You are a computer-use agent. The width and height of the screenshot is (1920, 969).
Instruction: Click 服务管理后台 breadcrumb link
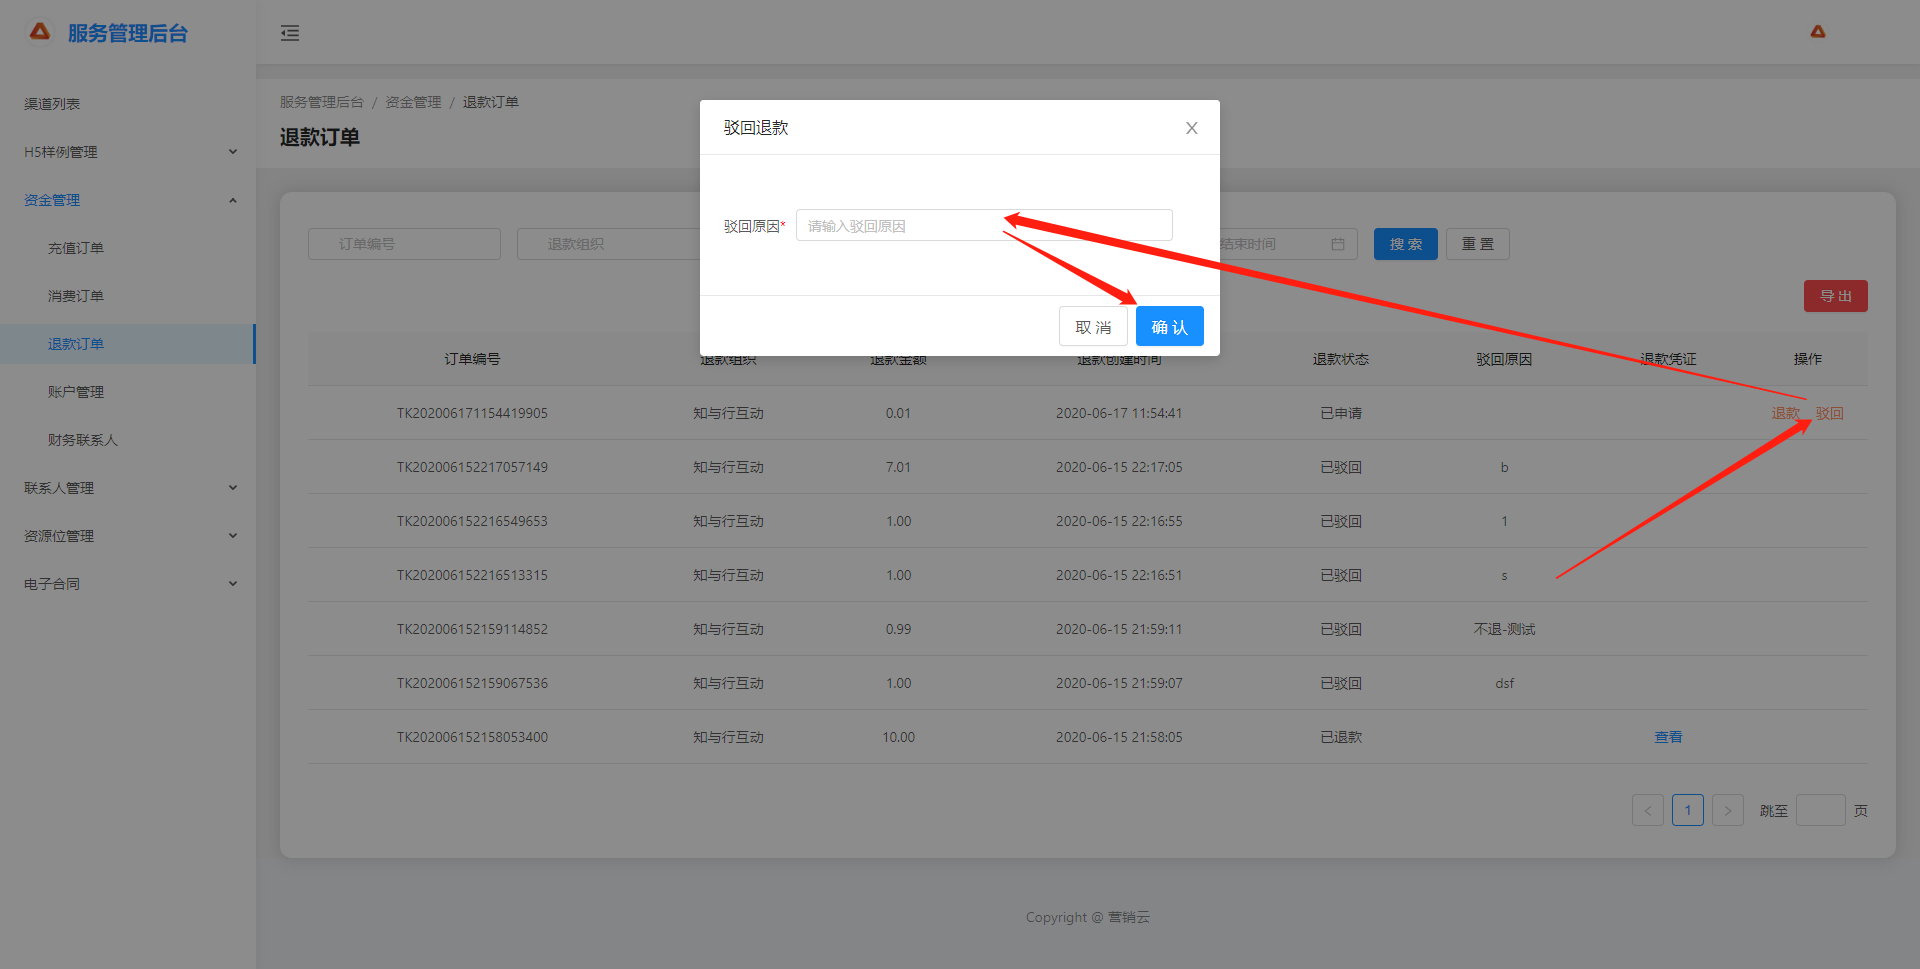click(322, 102)
